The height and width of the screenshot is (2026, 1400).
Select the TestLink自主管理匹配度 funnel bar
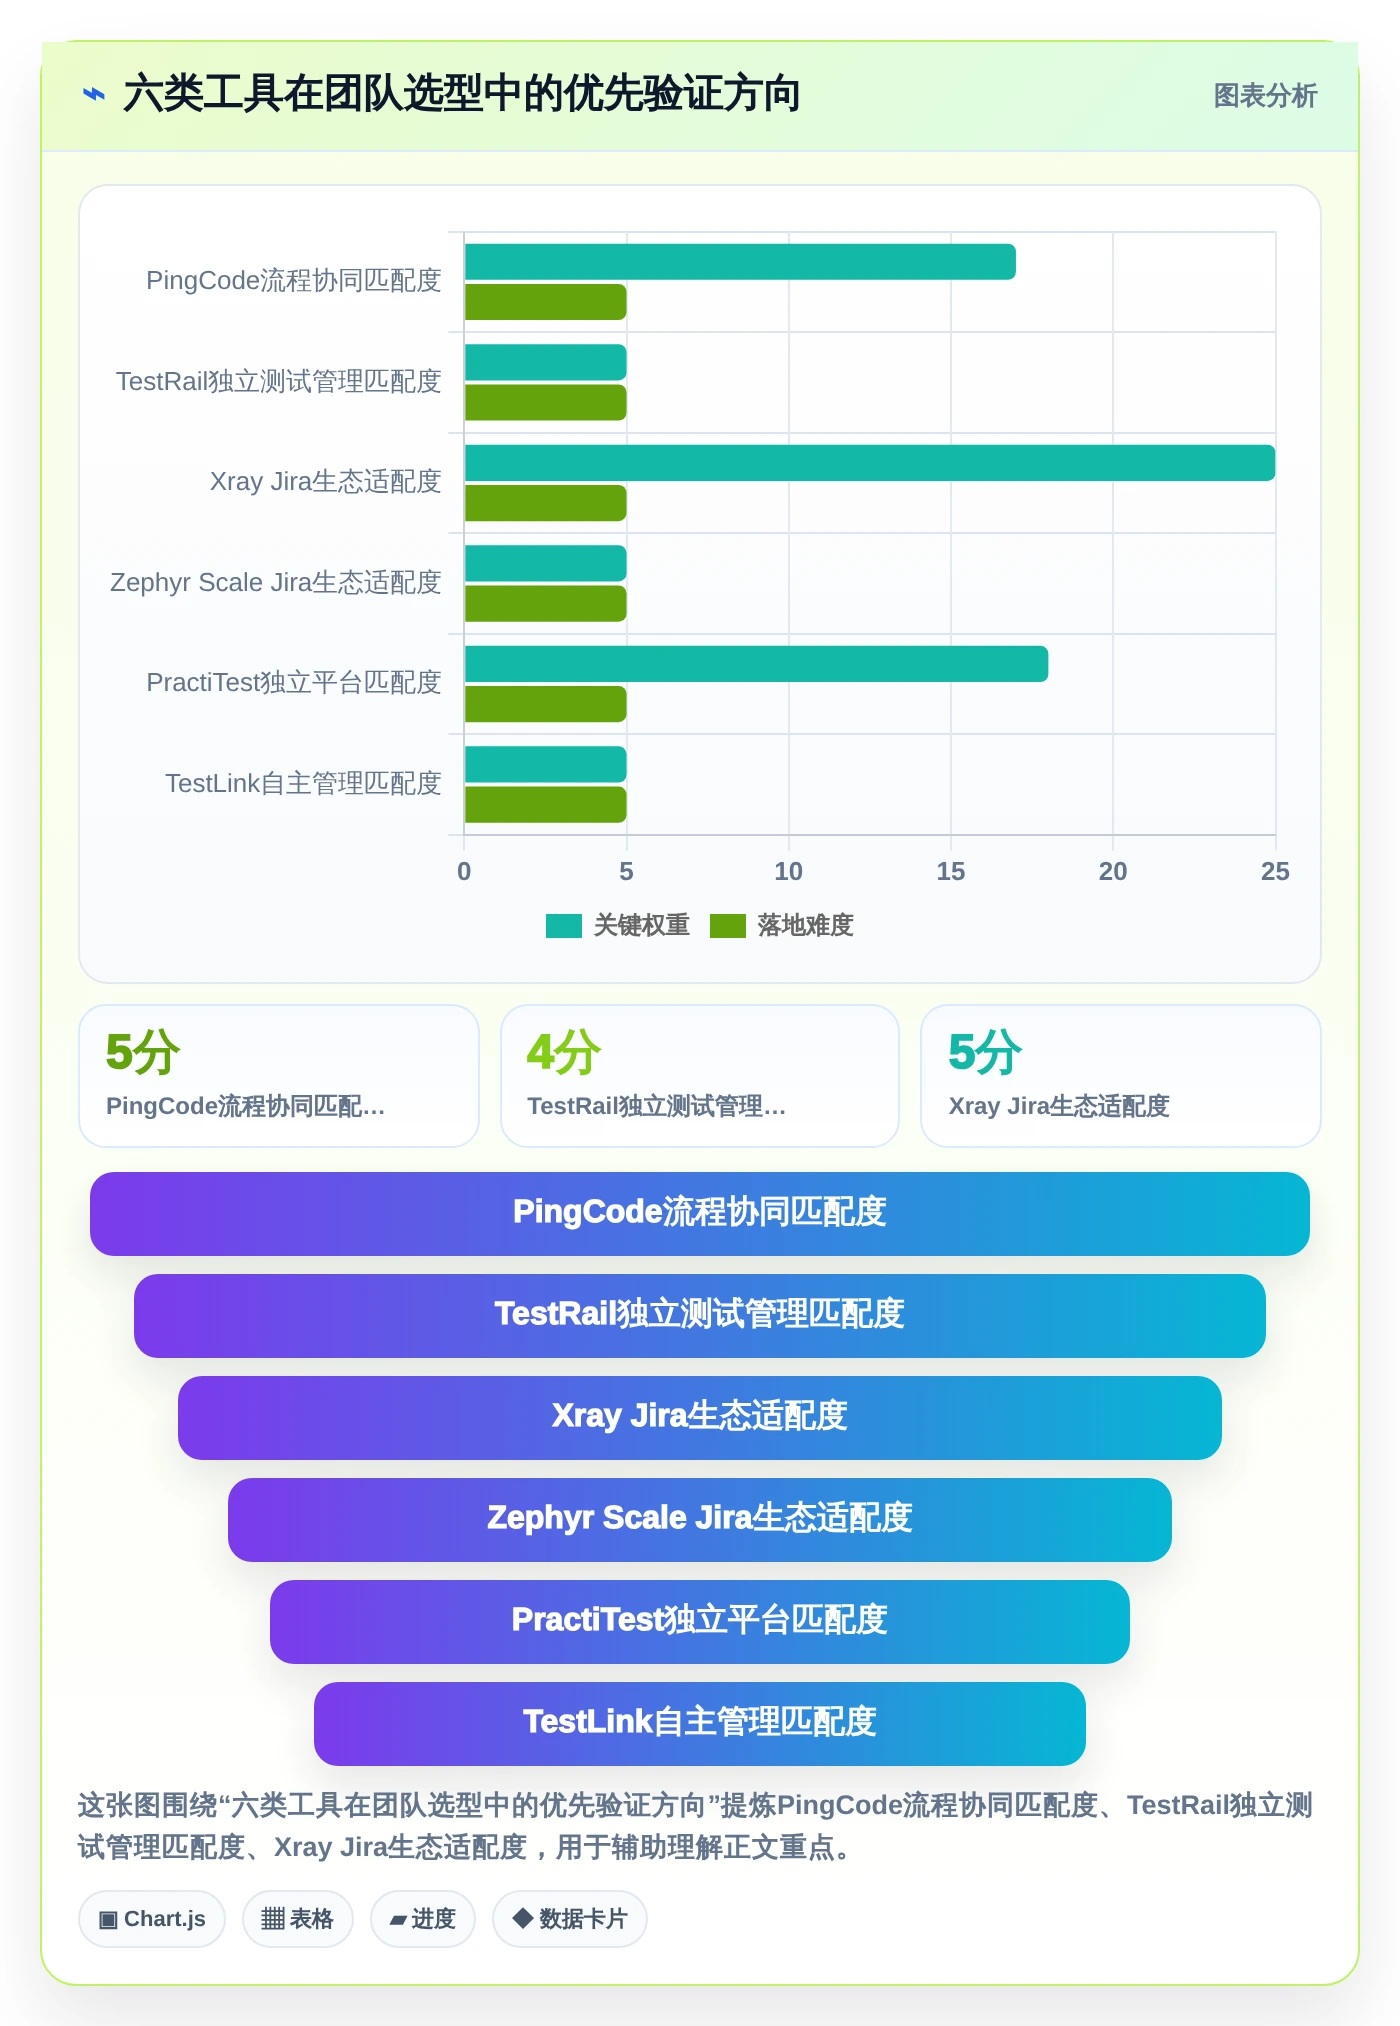700,1724
